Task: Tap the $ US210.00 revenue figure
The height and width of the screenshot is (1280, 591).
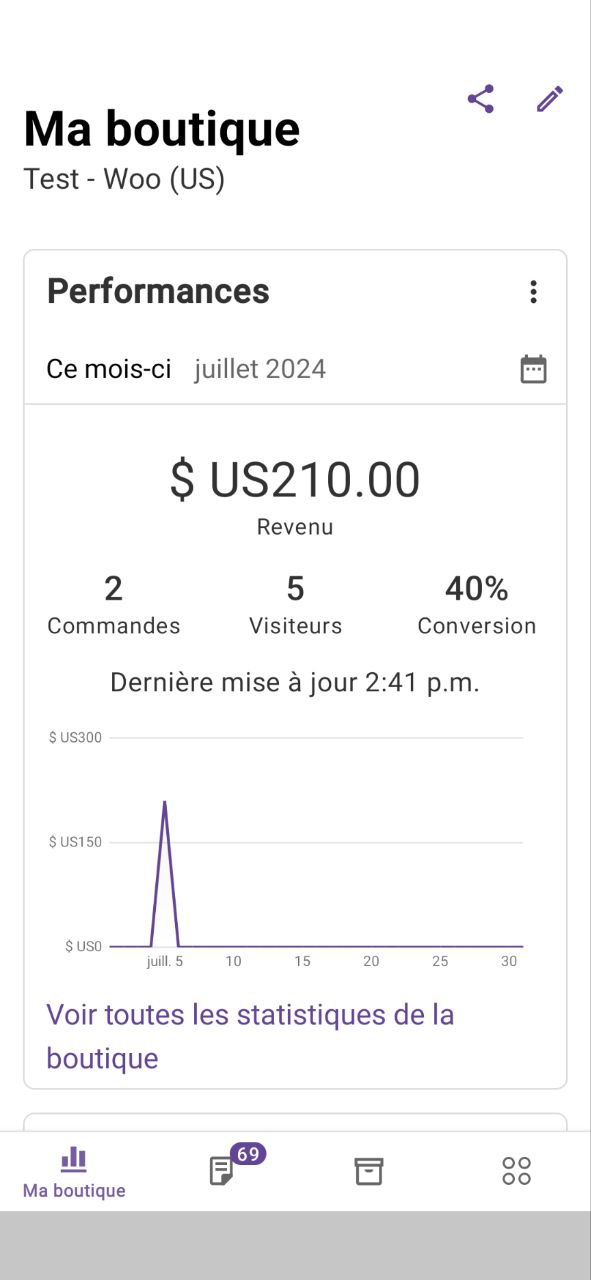Action: 295,480
